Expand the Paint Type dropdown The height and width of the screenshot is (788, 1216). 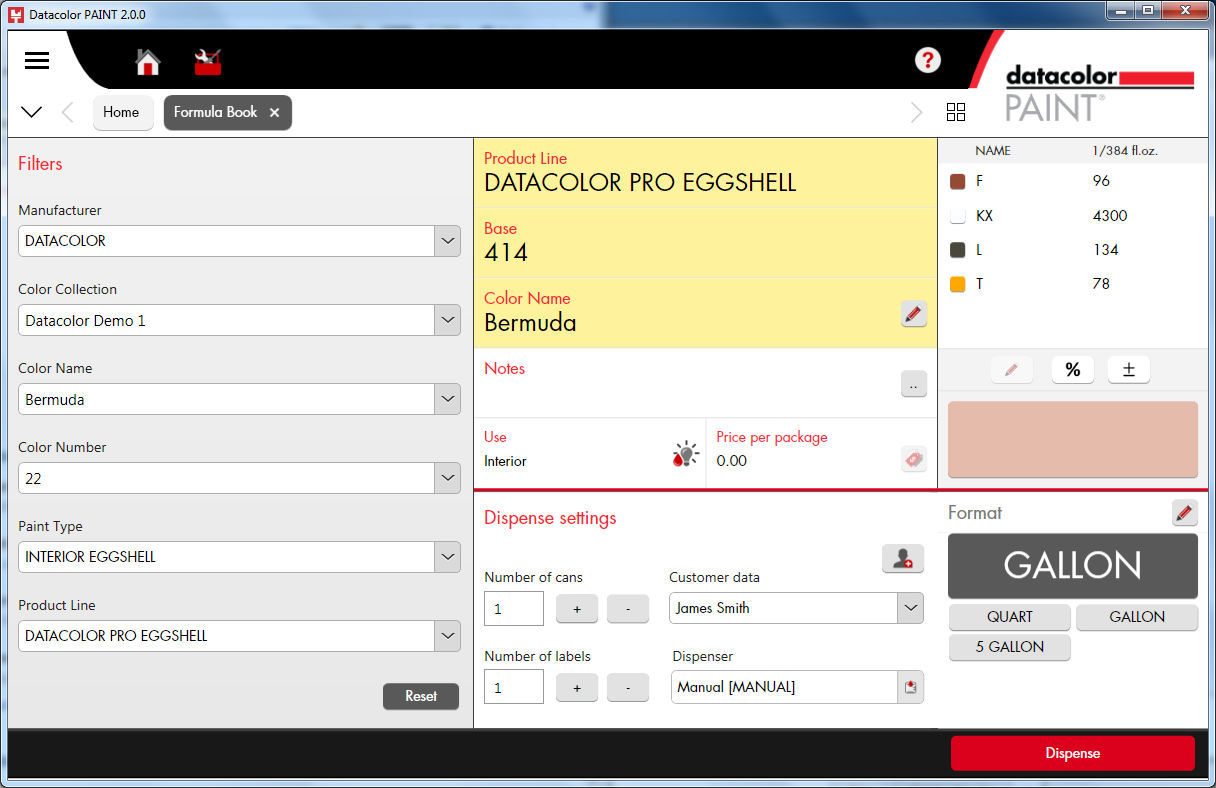click(447, 557)
